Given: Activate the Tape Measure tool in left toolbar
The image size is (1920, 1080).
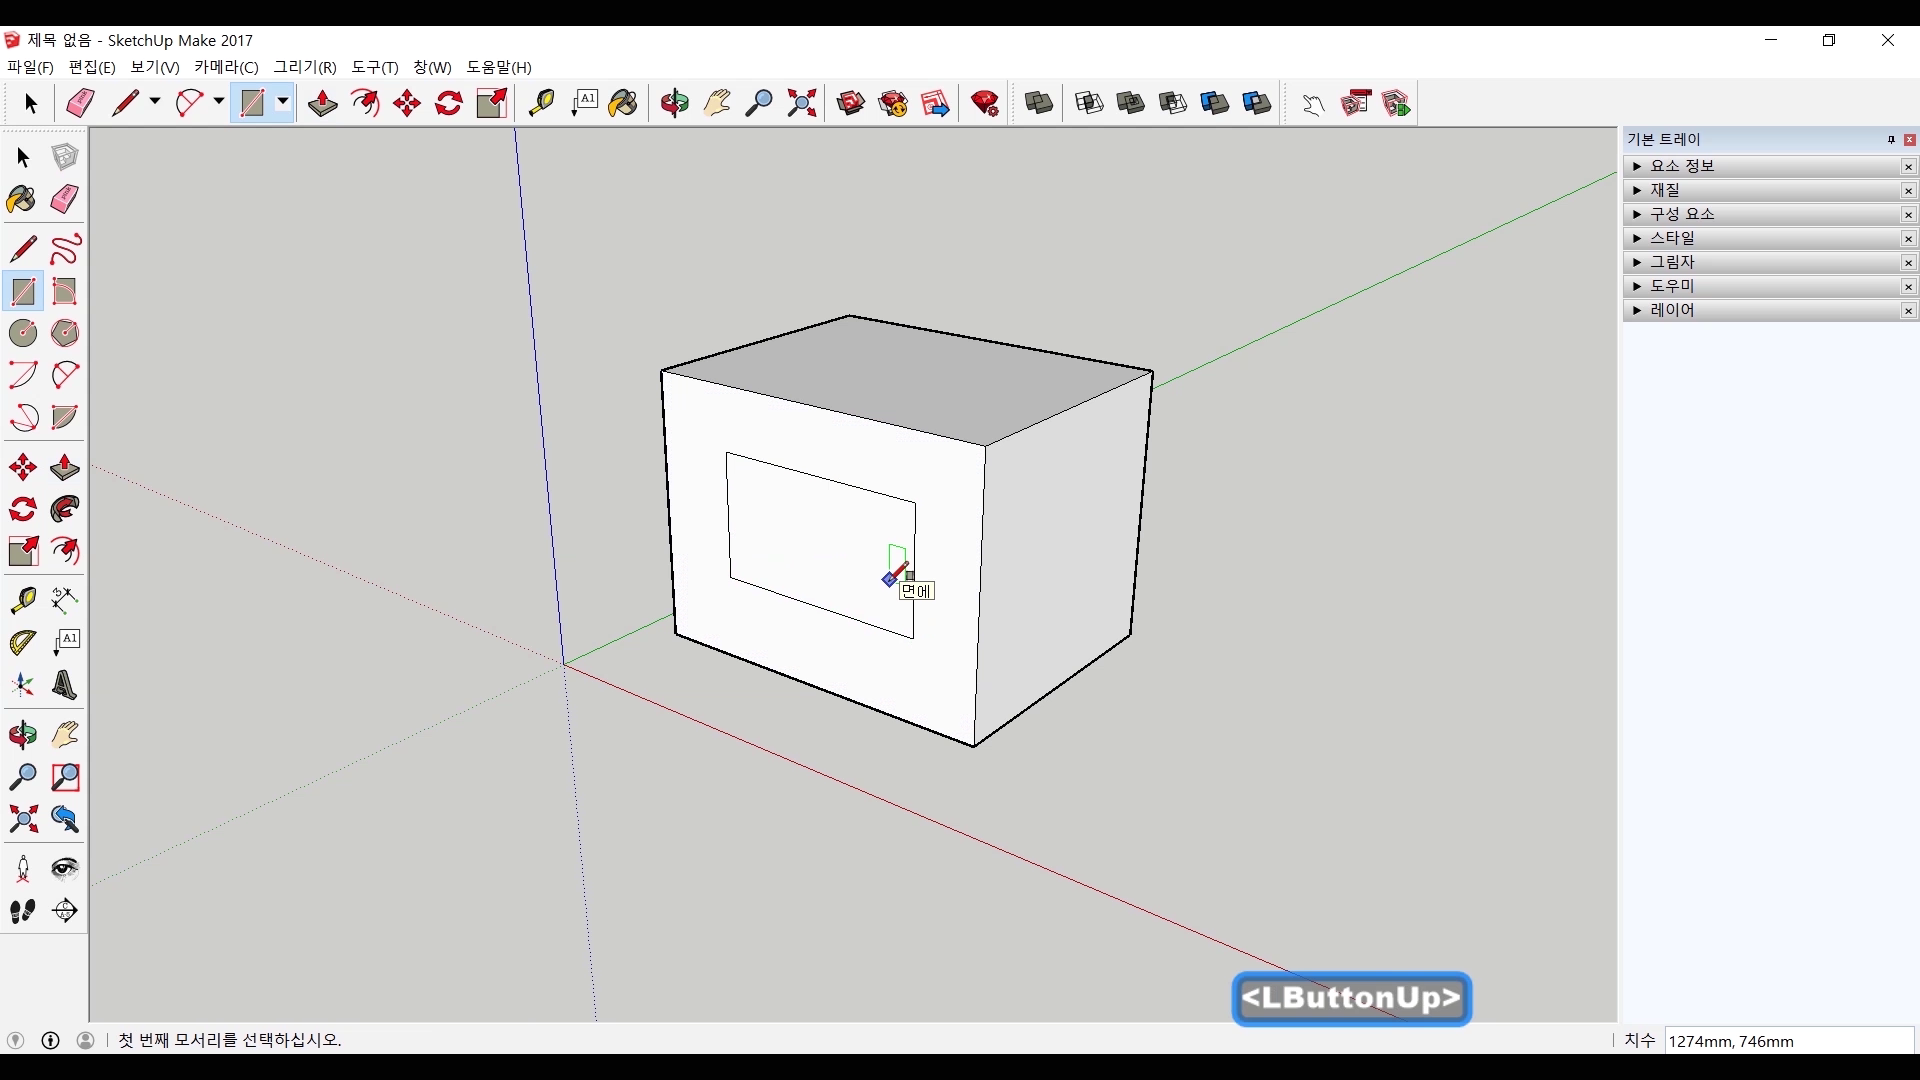Looking at the screenshot, I should (22, 599).
